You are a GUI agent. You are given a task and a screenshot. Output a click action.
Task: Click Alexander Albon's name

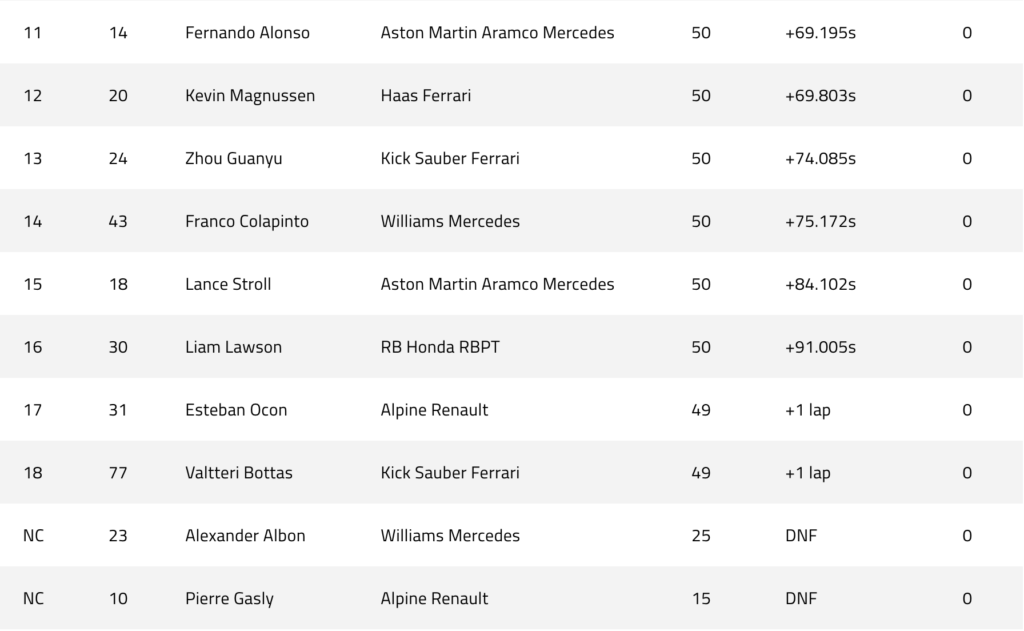point(246,536)
